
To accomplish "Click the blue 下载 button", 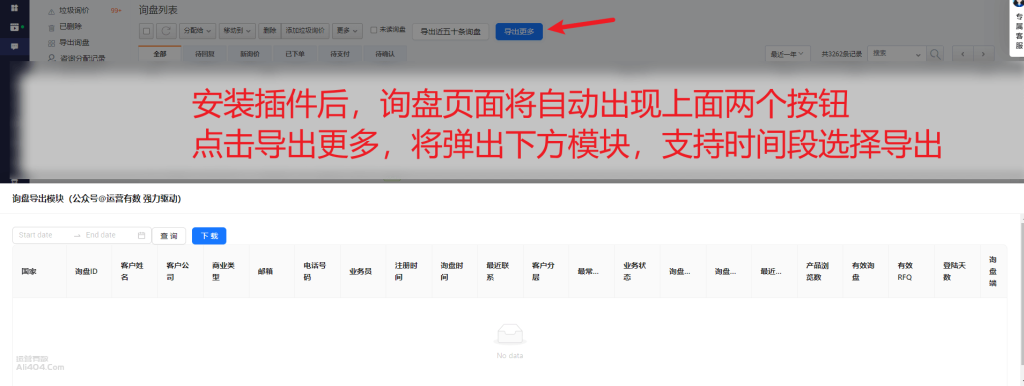I will 209,236.
